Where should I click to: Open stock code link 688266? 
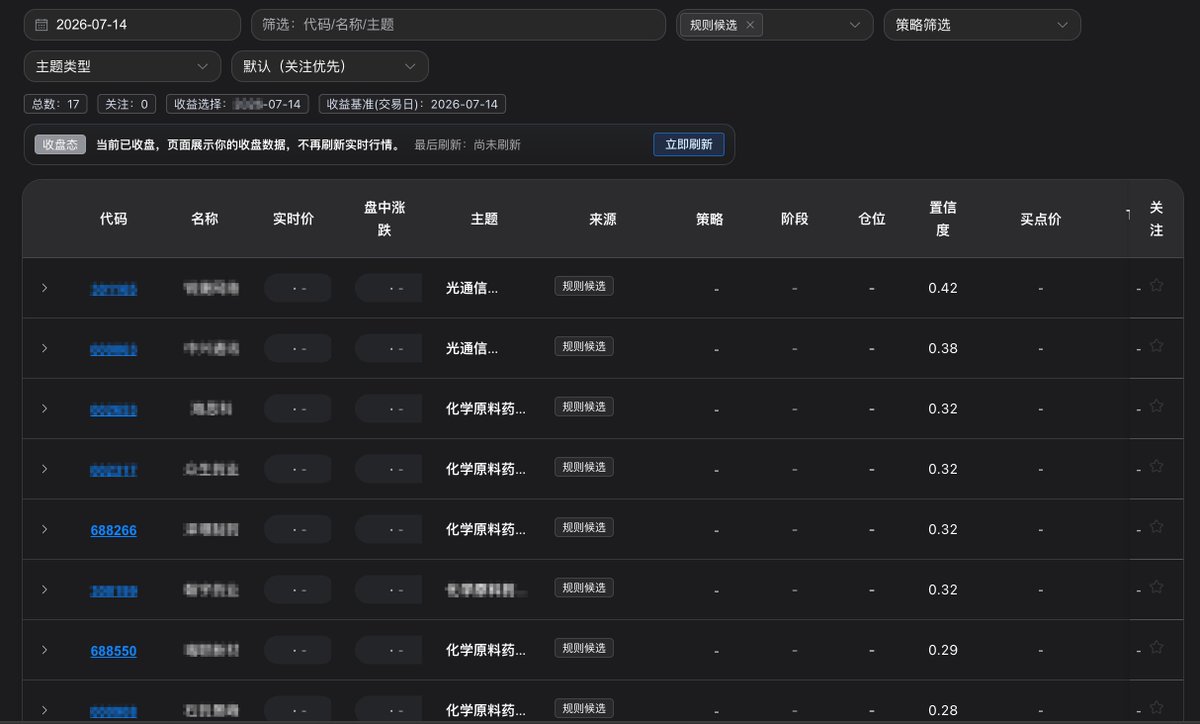pos(113,530)
